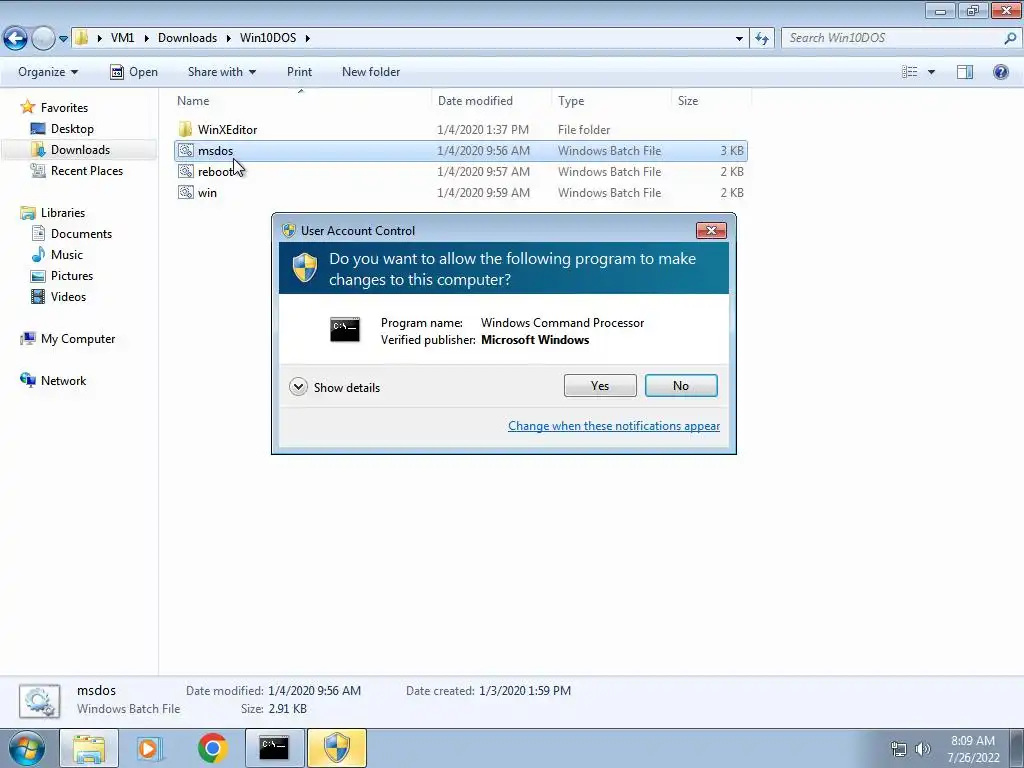The width and height of the screenshot is (1024, 768).
Task: Open Desktop in the navigation pane
Action: click(x=72, y=129)
